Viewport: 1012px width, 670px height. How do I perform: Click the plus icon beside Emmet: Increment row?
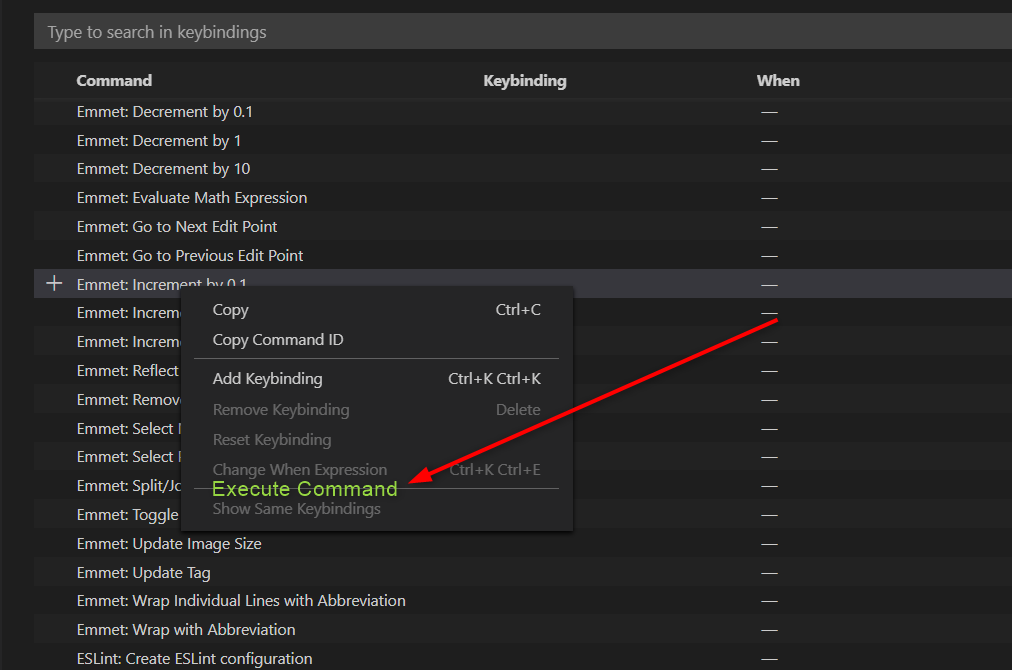pos(54,283)
